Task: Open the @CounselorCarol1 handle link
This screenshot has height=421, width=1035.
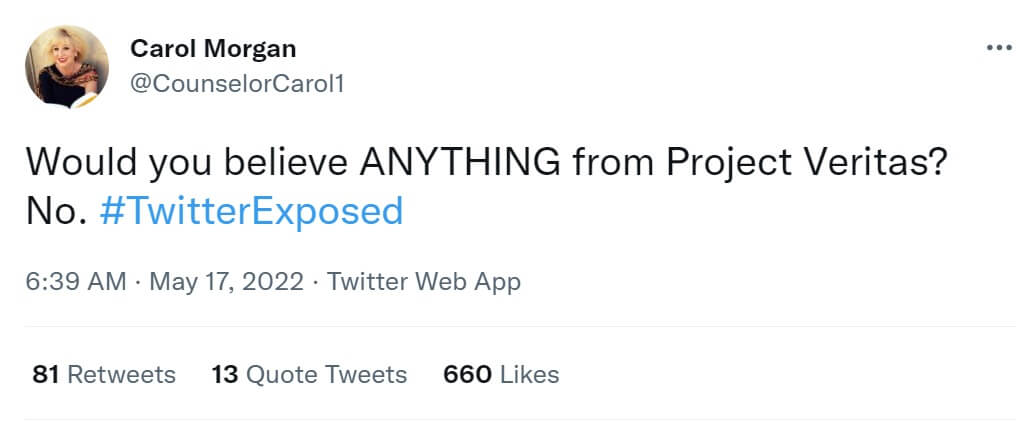Action: (x=237, y=84)
